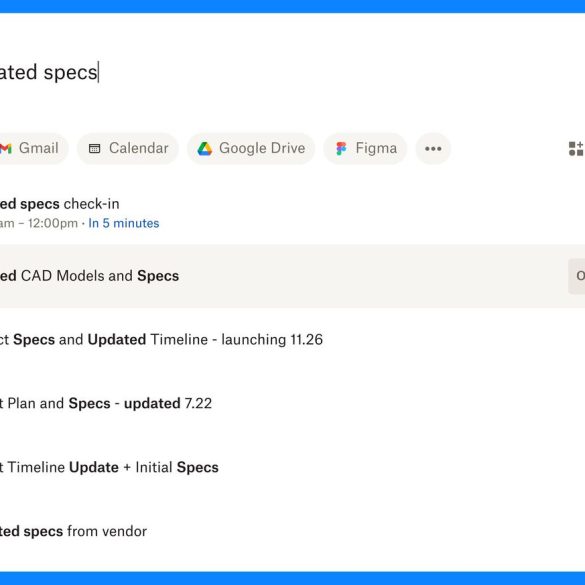Image resolution: width=585 pixels, height=585 pixels.
Task: Click the Calendar icon in filter chip
Action: coord(94,148)
